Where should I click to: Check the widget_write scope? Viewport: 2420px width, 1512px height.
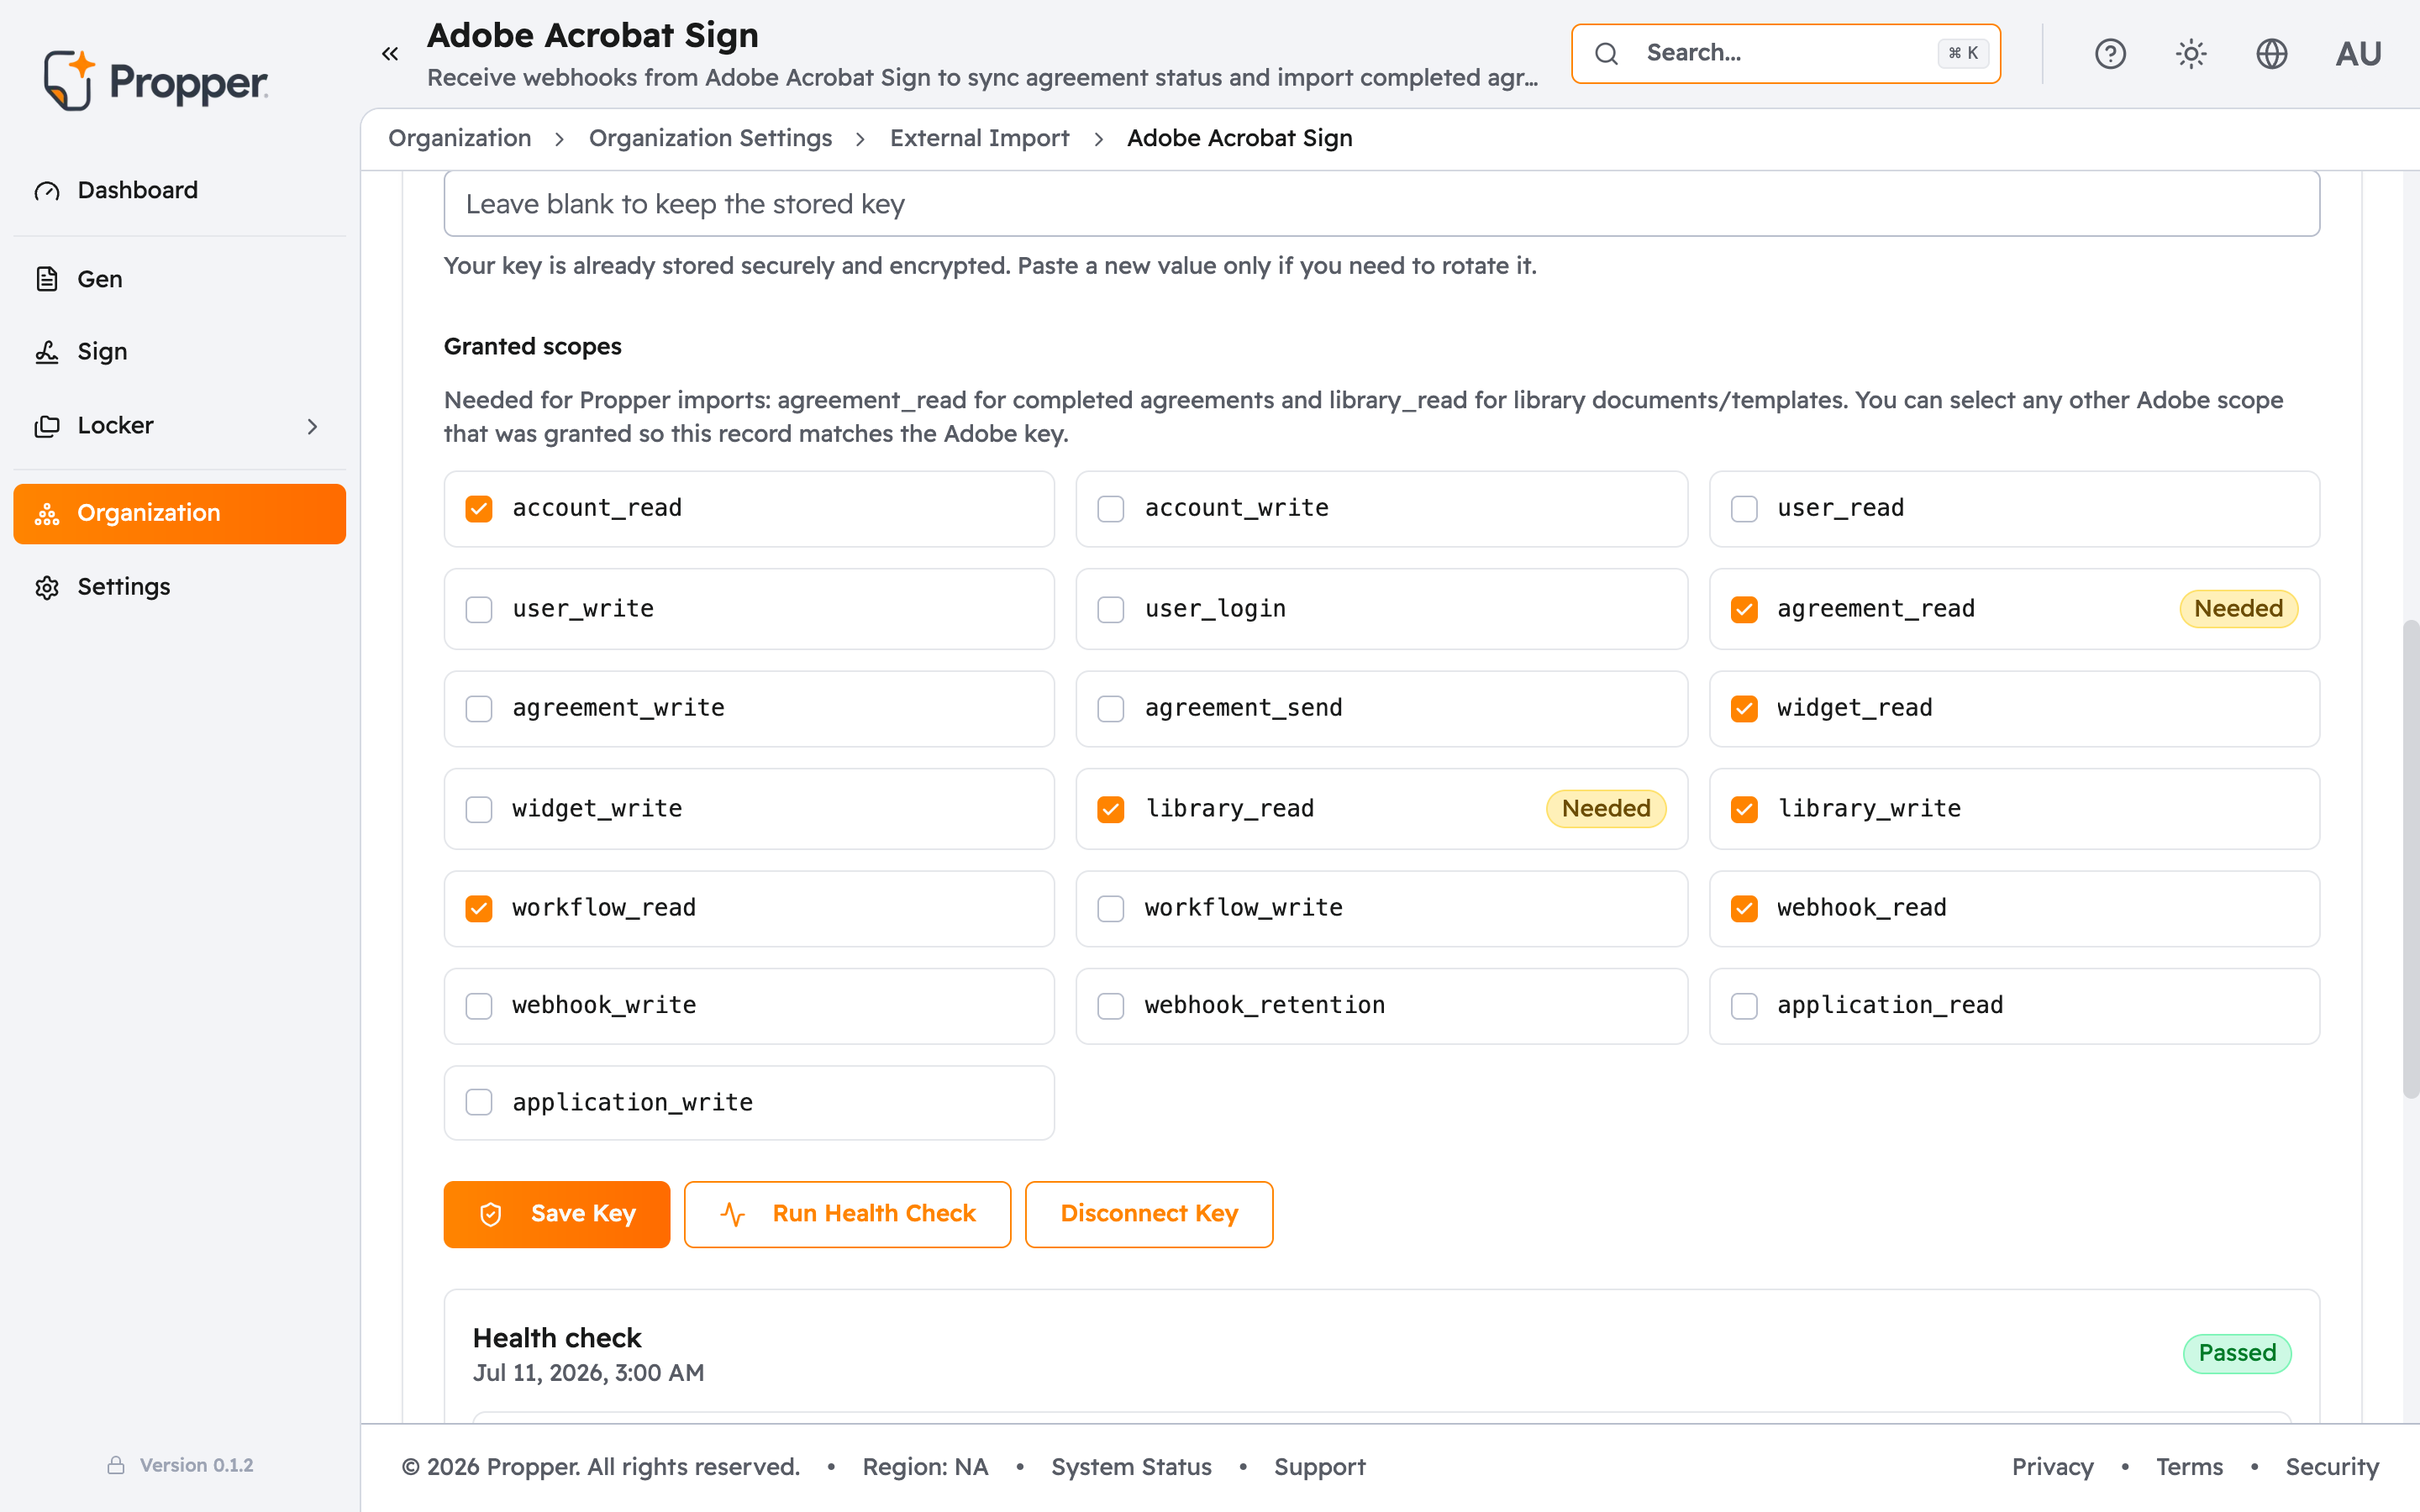coord(479,809)
